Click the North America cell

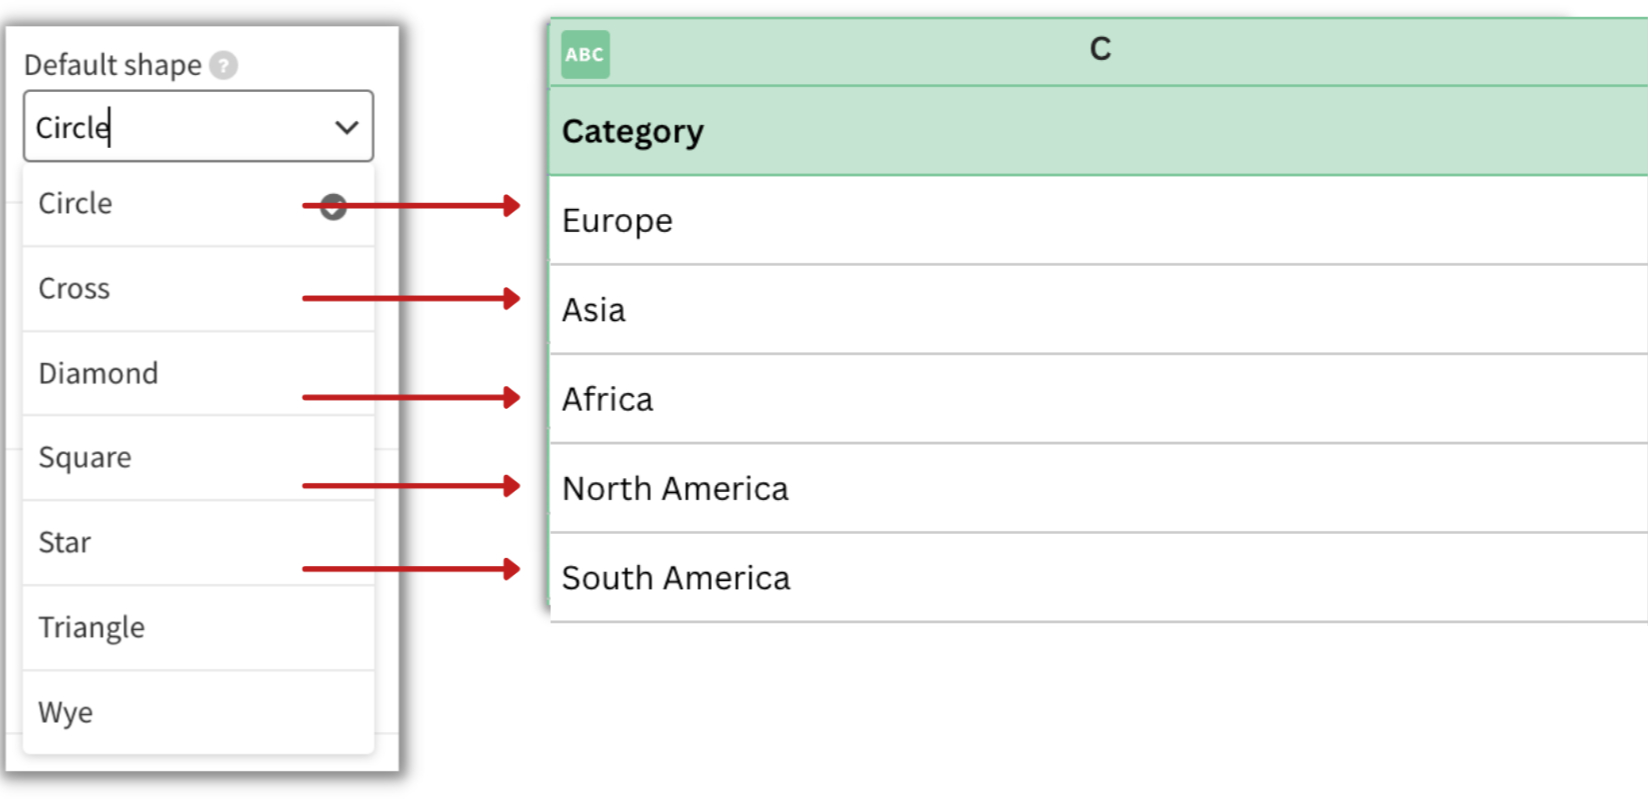(675, 489)
